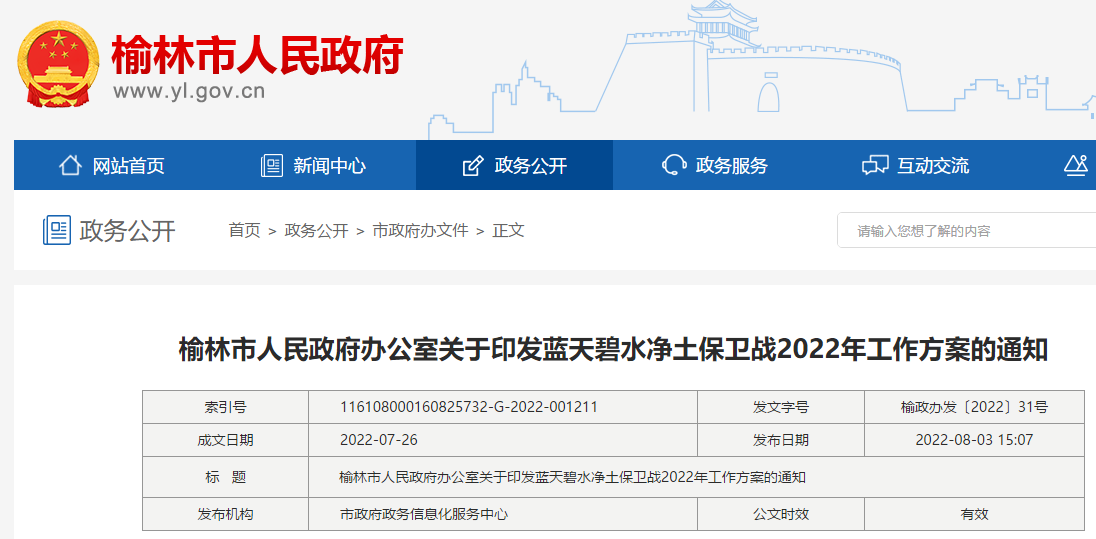Go to 市政府办文件 breadcrumb link

tap(420, 230)
